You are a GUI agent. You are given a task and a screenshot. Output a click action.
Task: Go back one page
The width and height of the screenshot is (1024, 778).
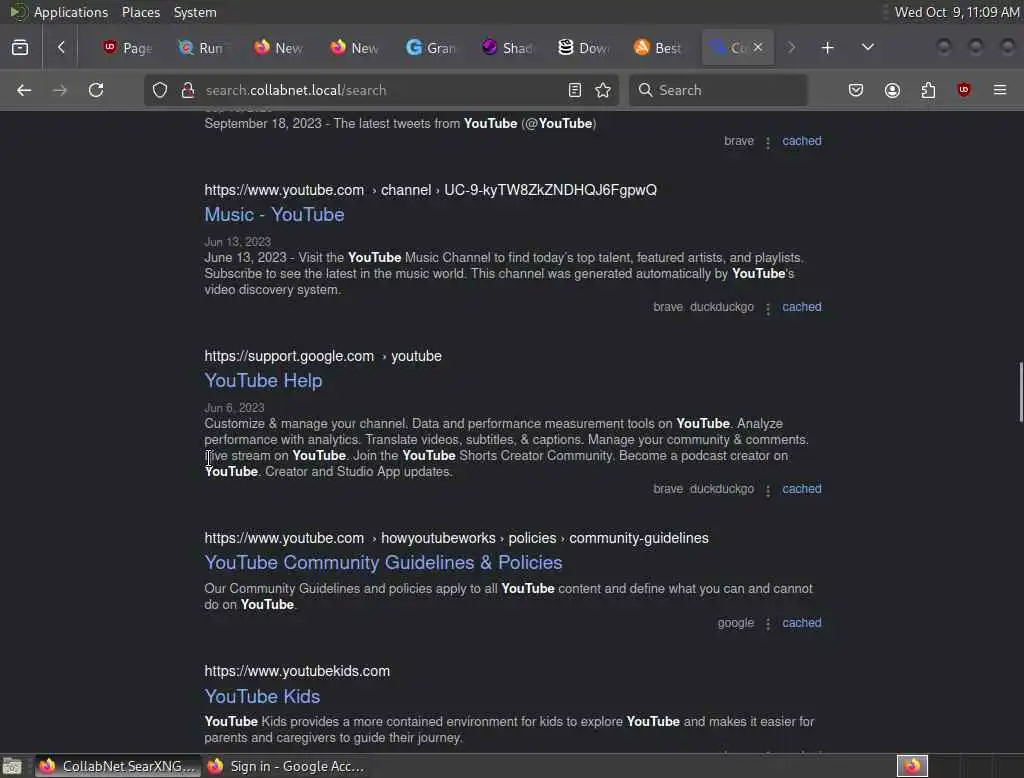(24, 90)
